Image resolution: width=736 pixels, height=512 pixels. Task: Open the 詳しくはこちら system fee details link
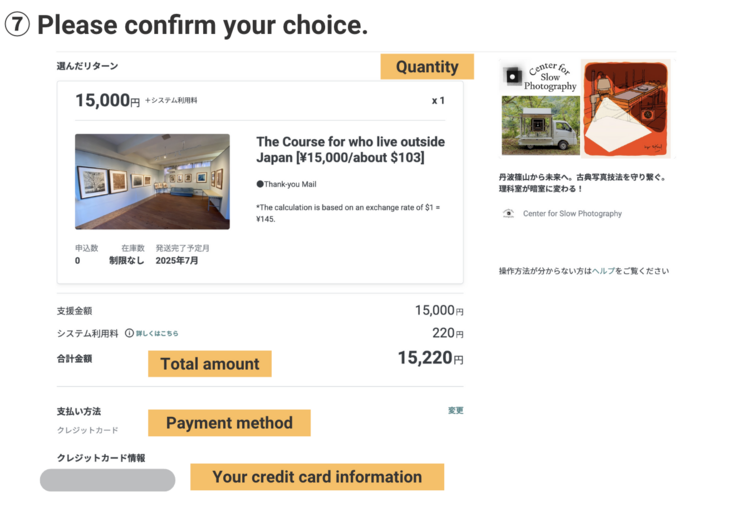point(157,333)
